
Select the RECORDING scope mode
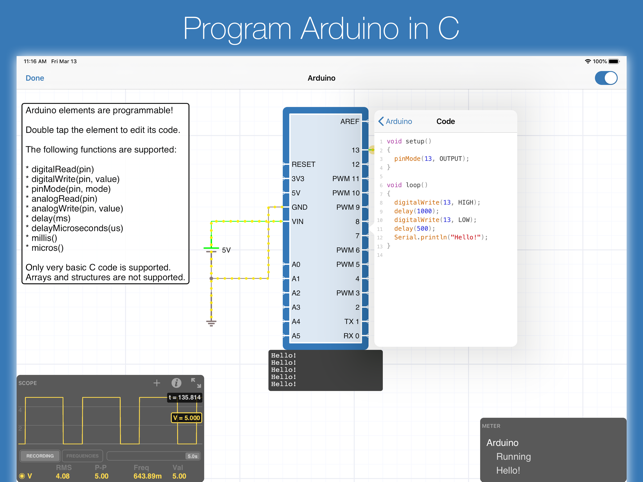[x=40, y=456]
